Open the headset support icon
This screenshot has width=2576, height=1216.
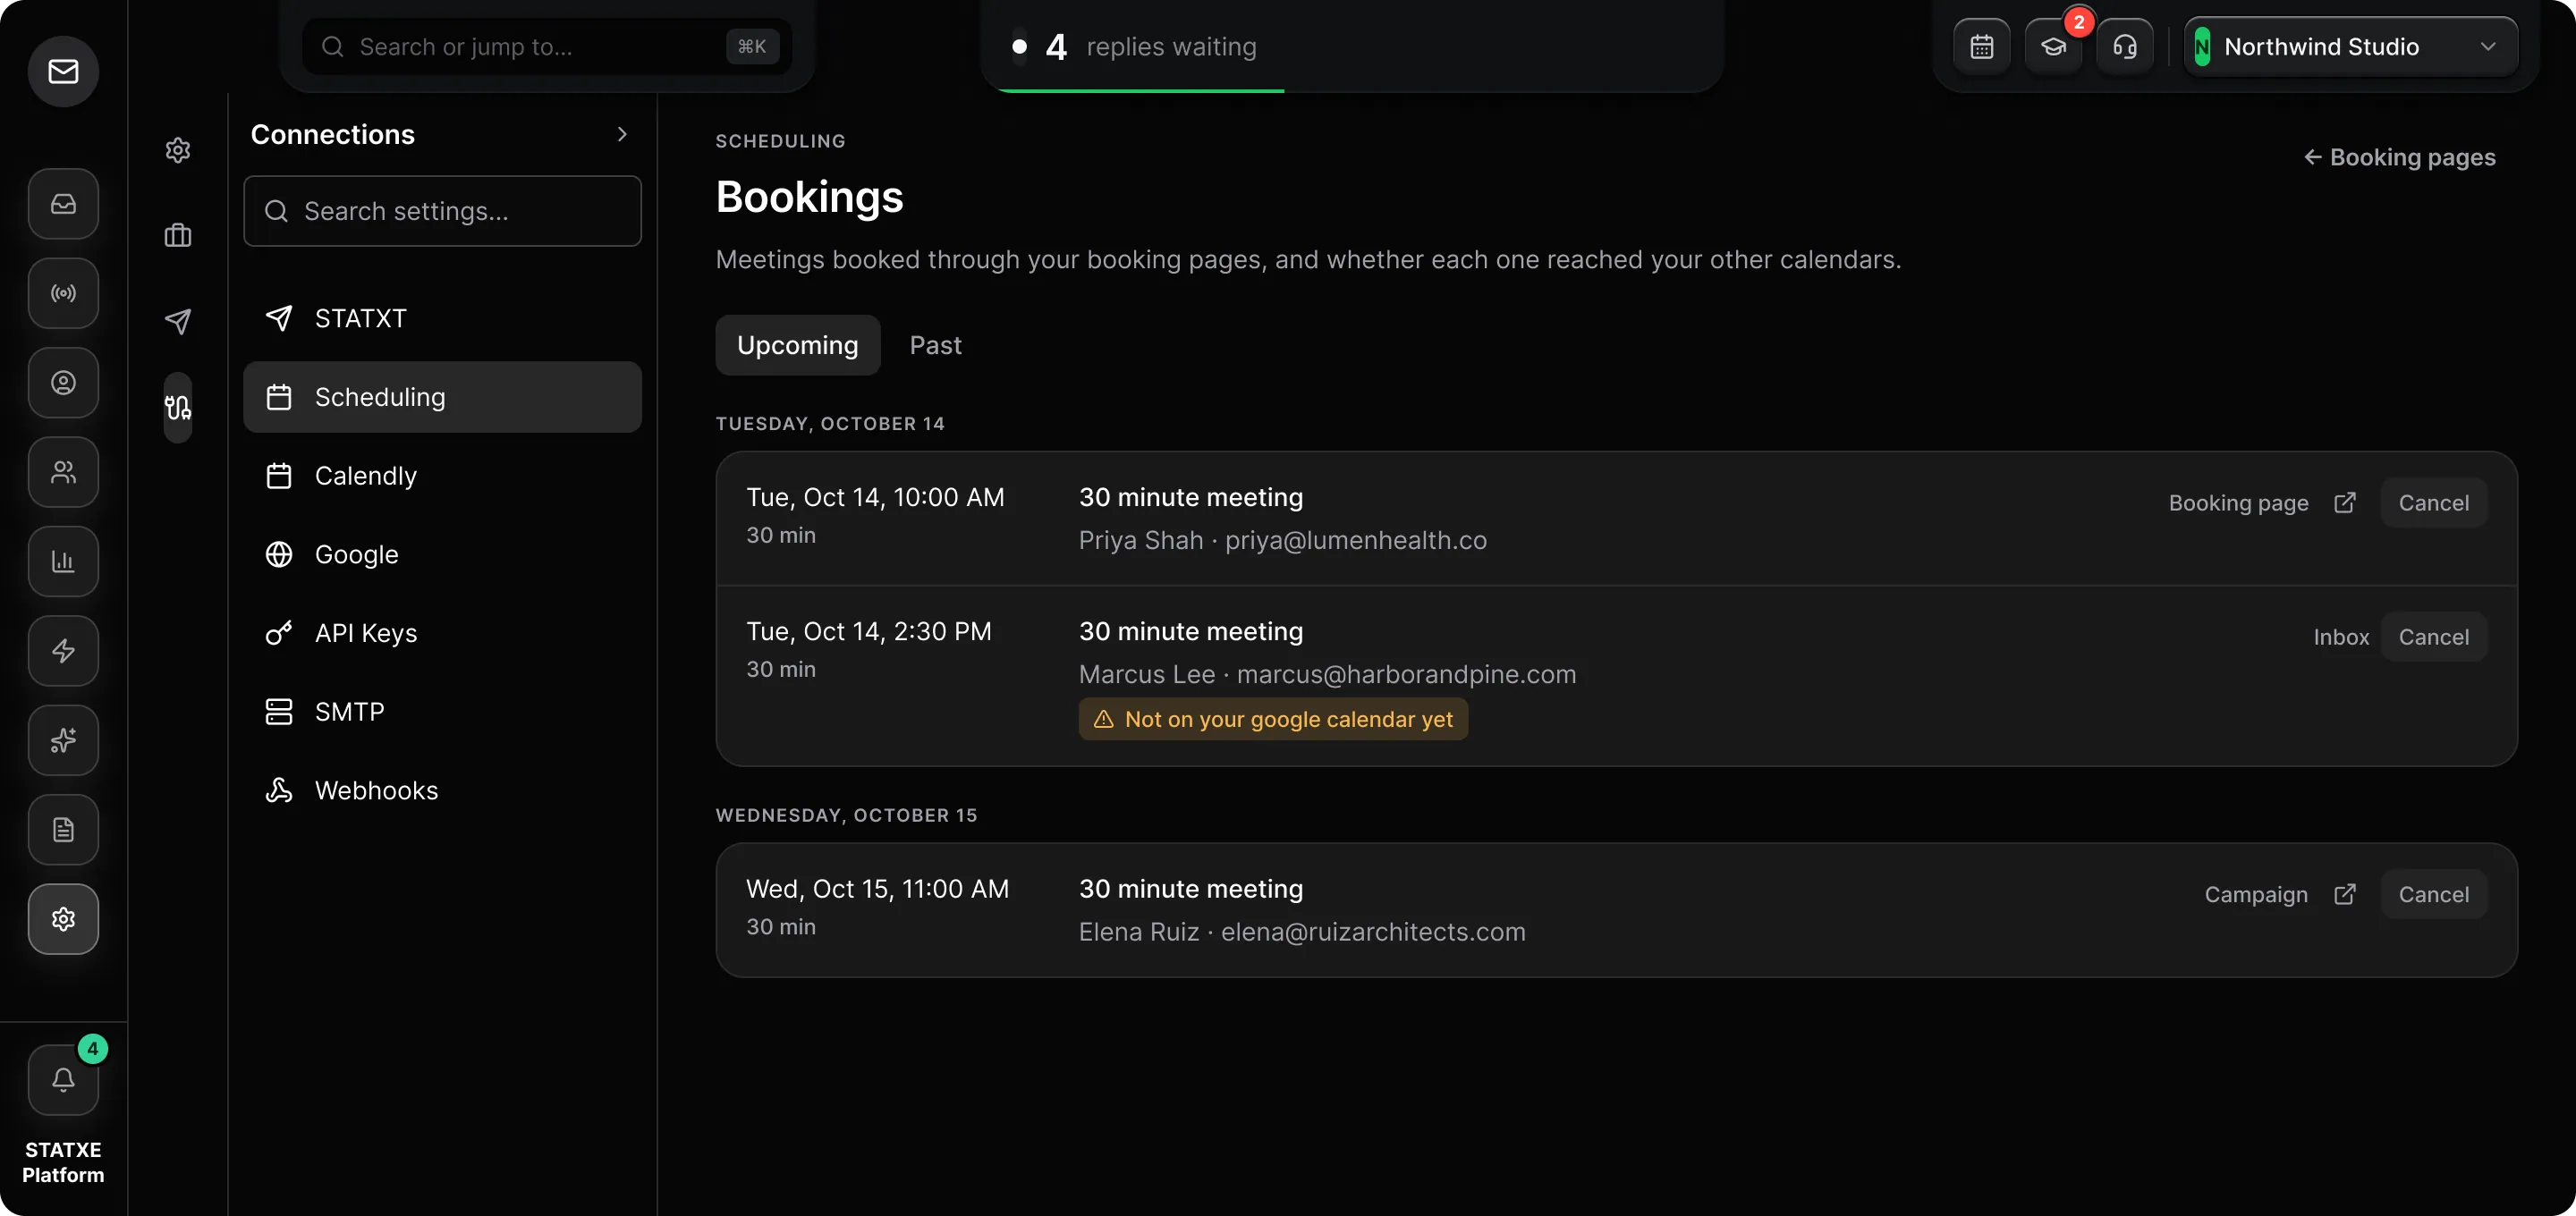[2125, 47]
